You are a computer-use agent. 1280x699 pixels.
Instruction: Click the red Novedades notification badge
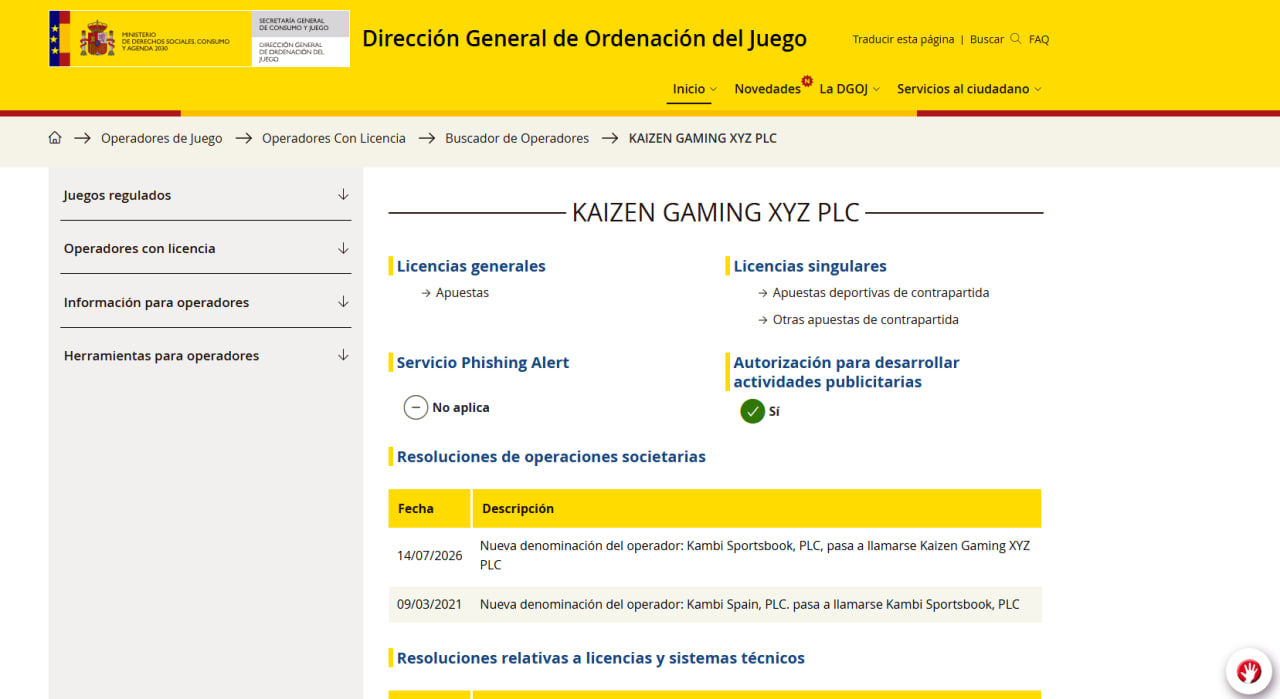coord(807,81)
